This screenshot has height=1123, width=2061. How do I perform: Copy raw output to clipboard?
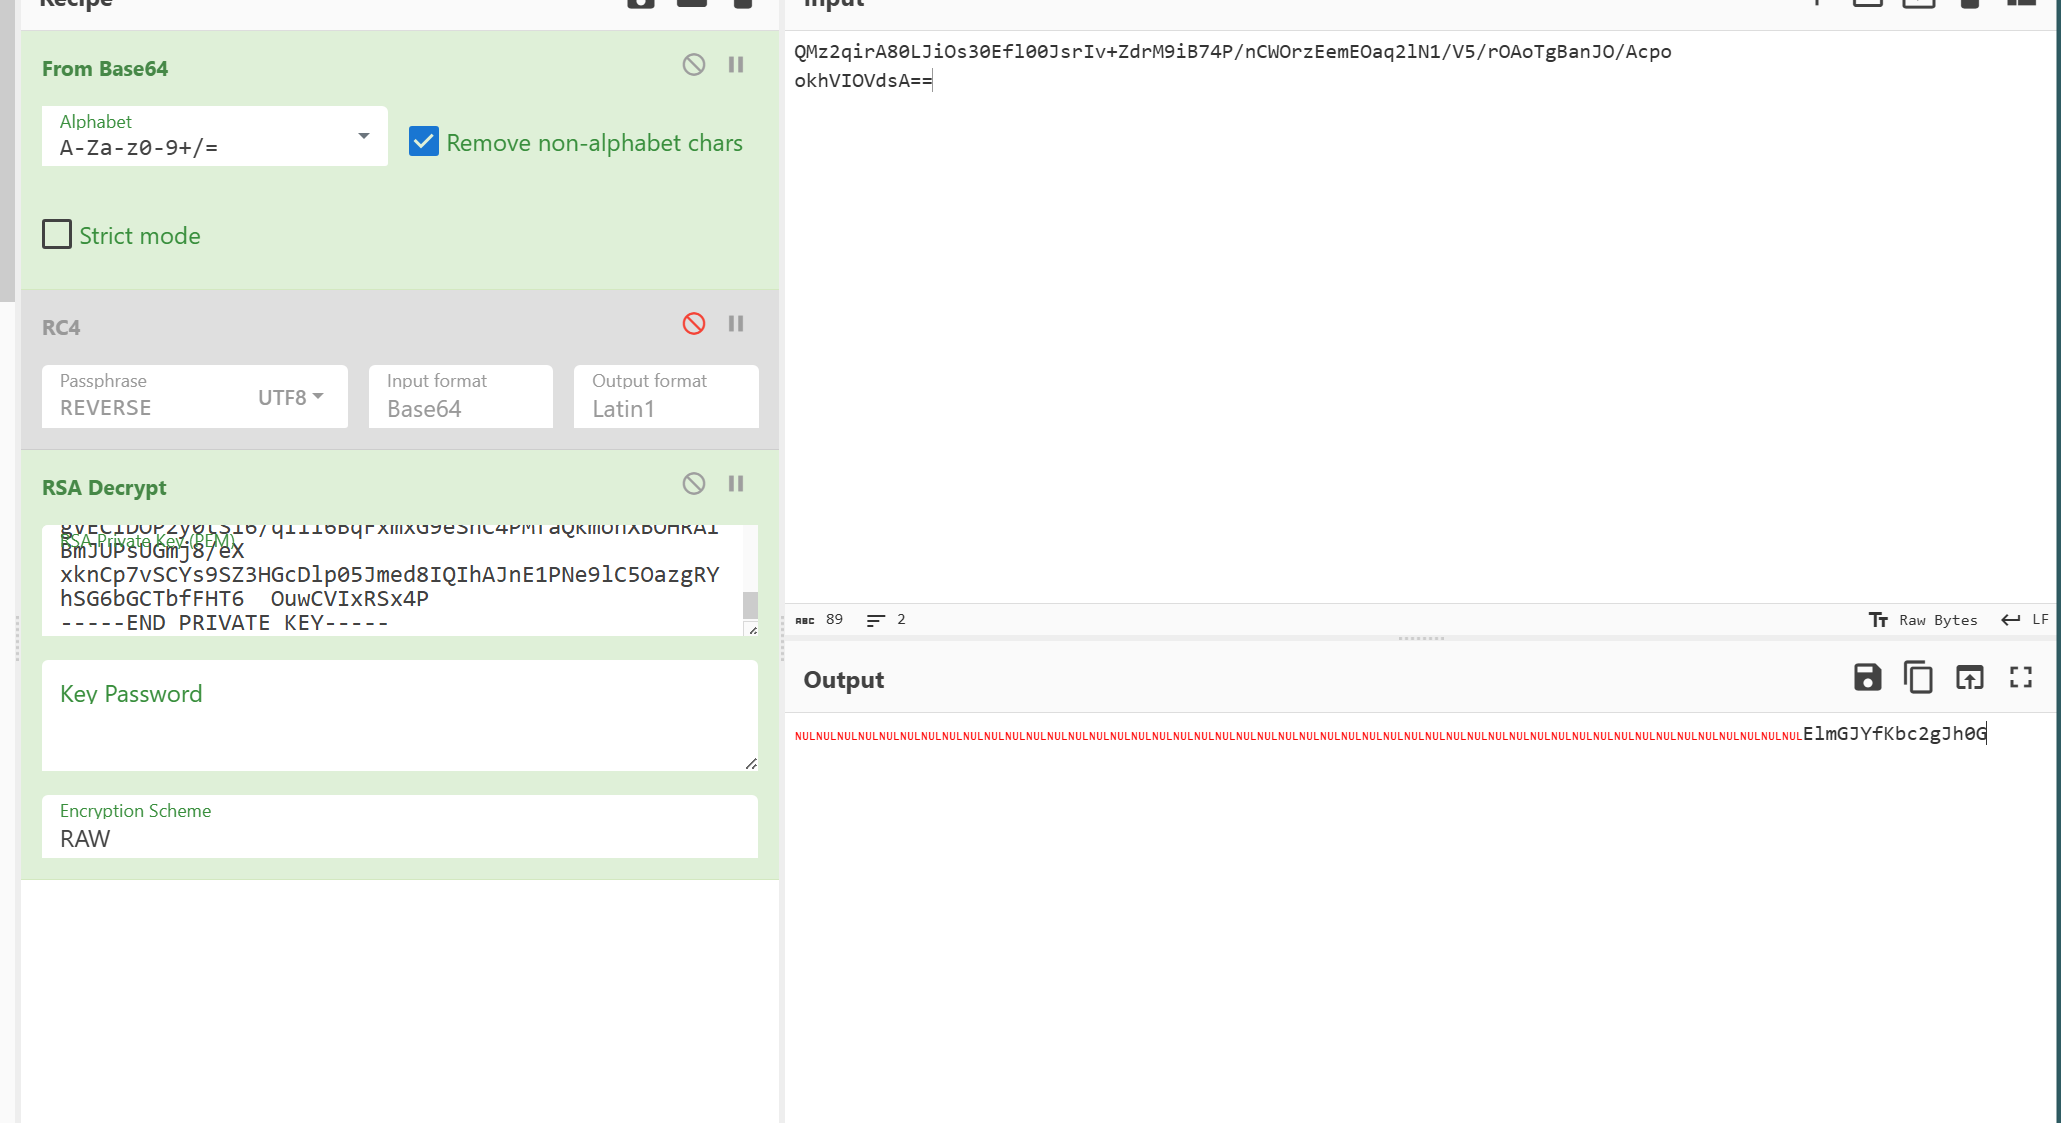point(1917,678)
